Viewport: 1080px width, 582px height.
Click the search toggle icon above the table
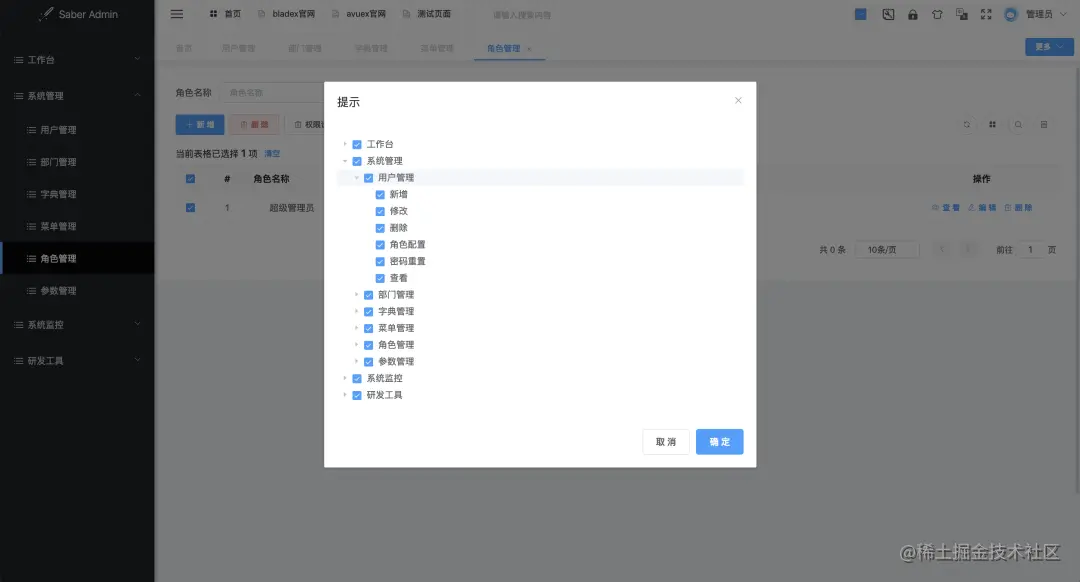[x=1017, y=124]
